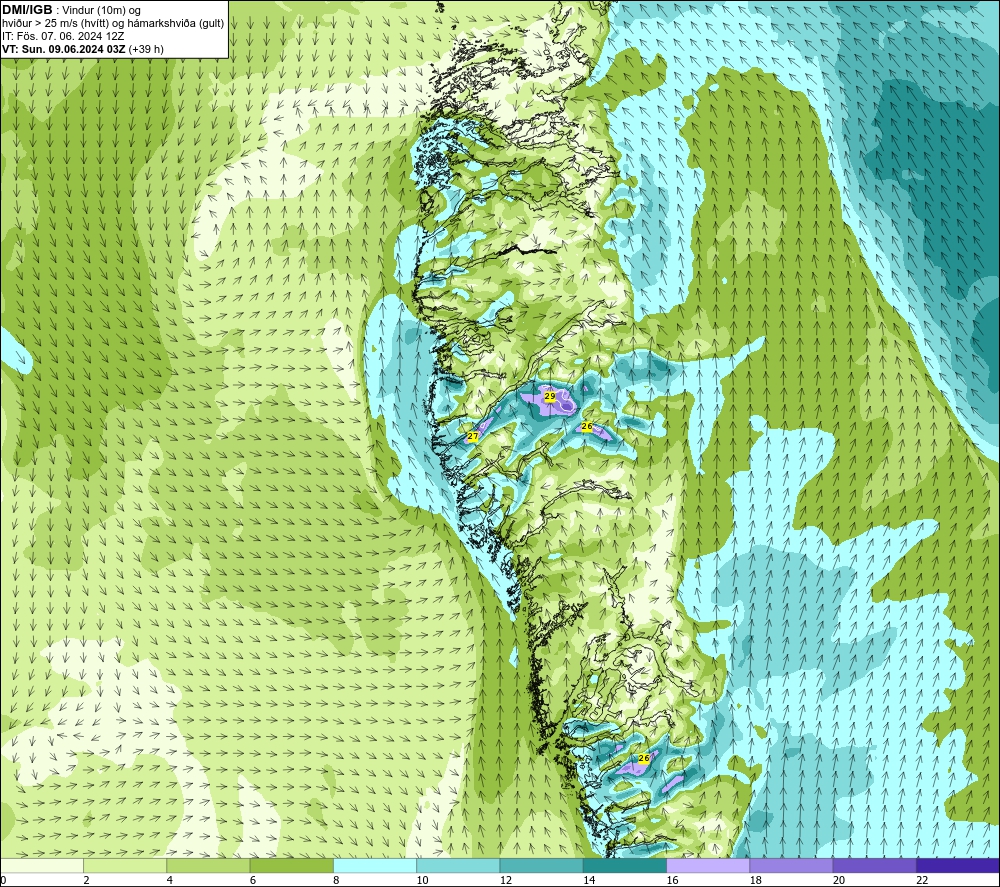Click the '6' tick on the wind scale
Image resolution: width=1000 pixels, height=887 pixels.
(x=253, y=880)
